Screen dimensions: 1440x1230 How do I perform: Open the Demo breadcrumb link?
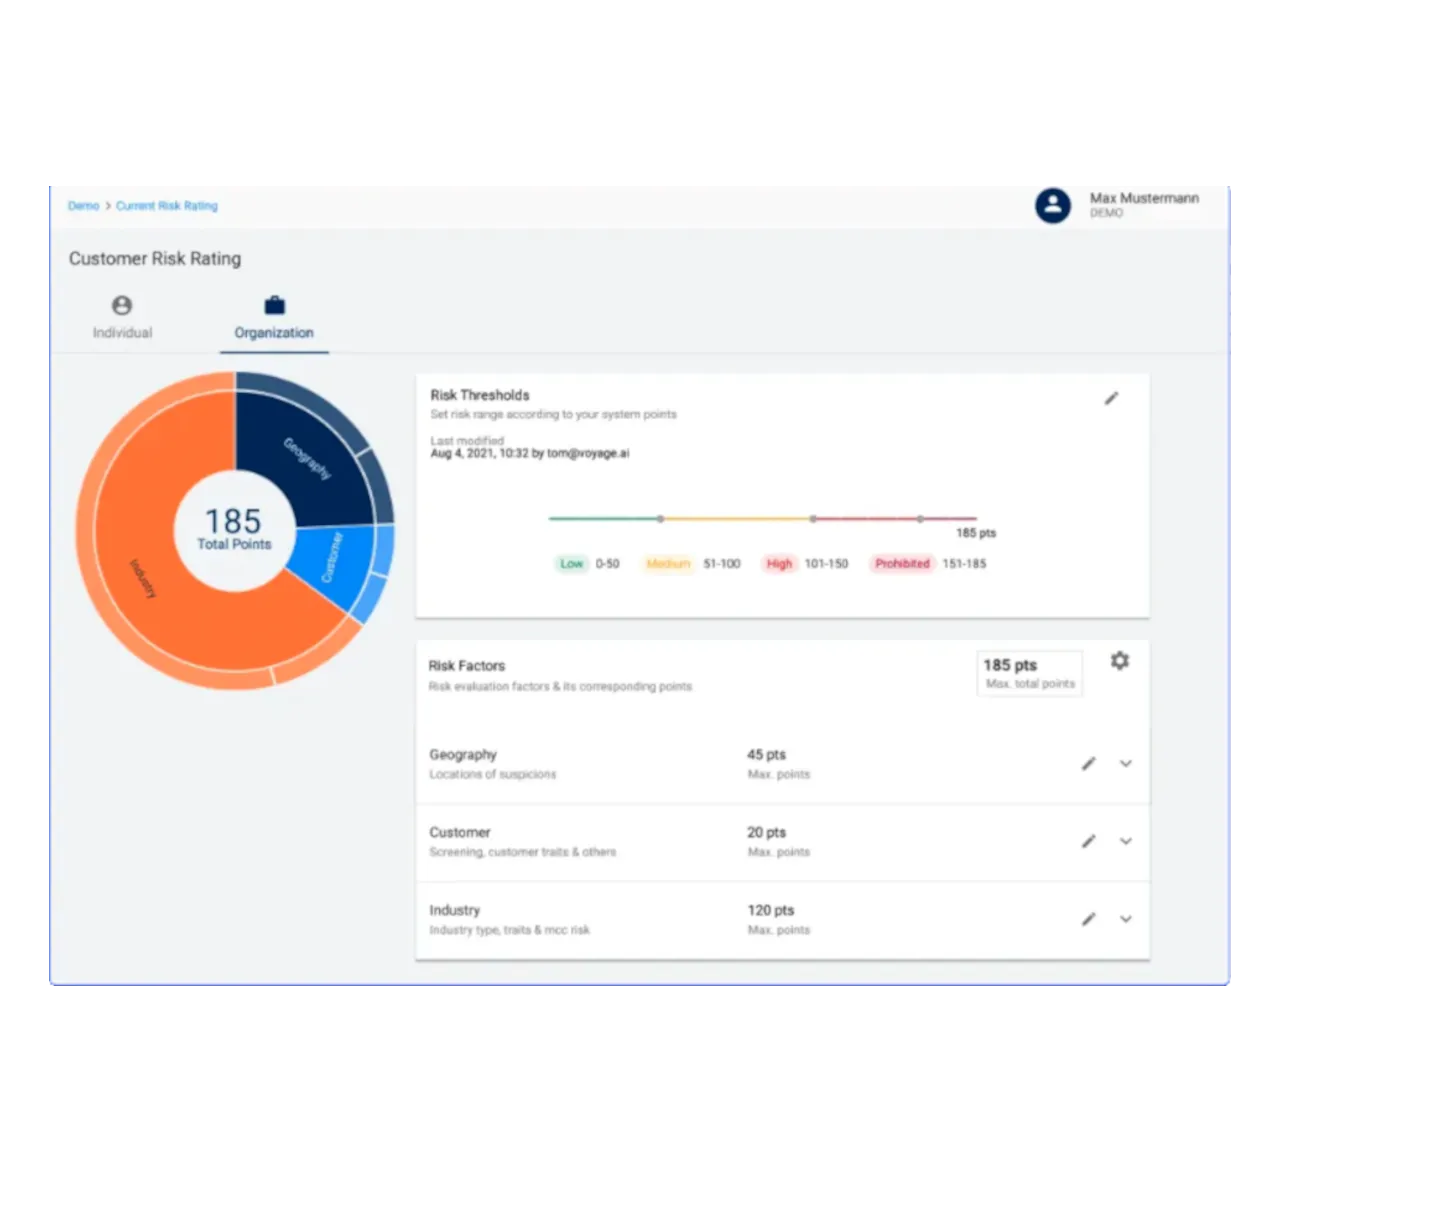pos(82,205)
